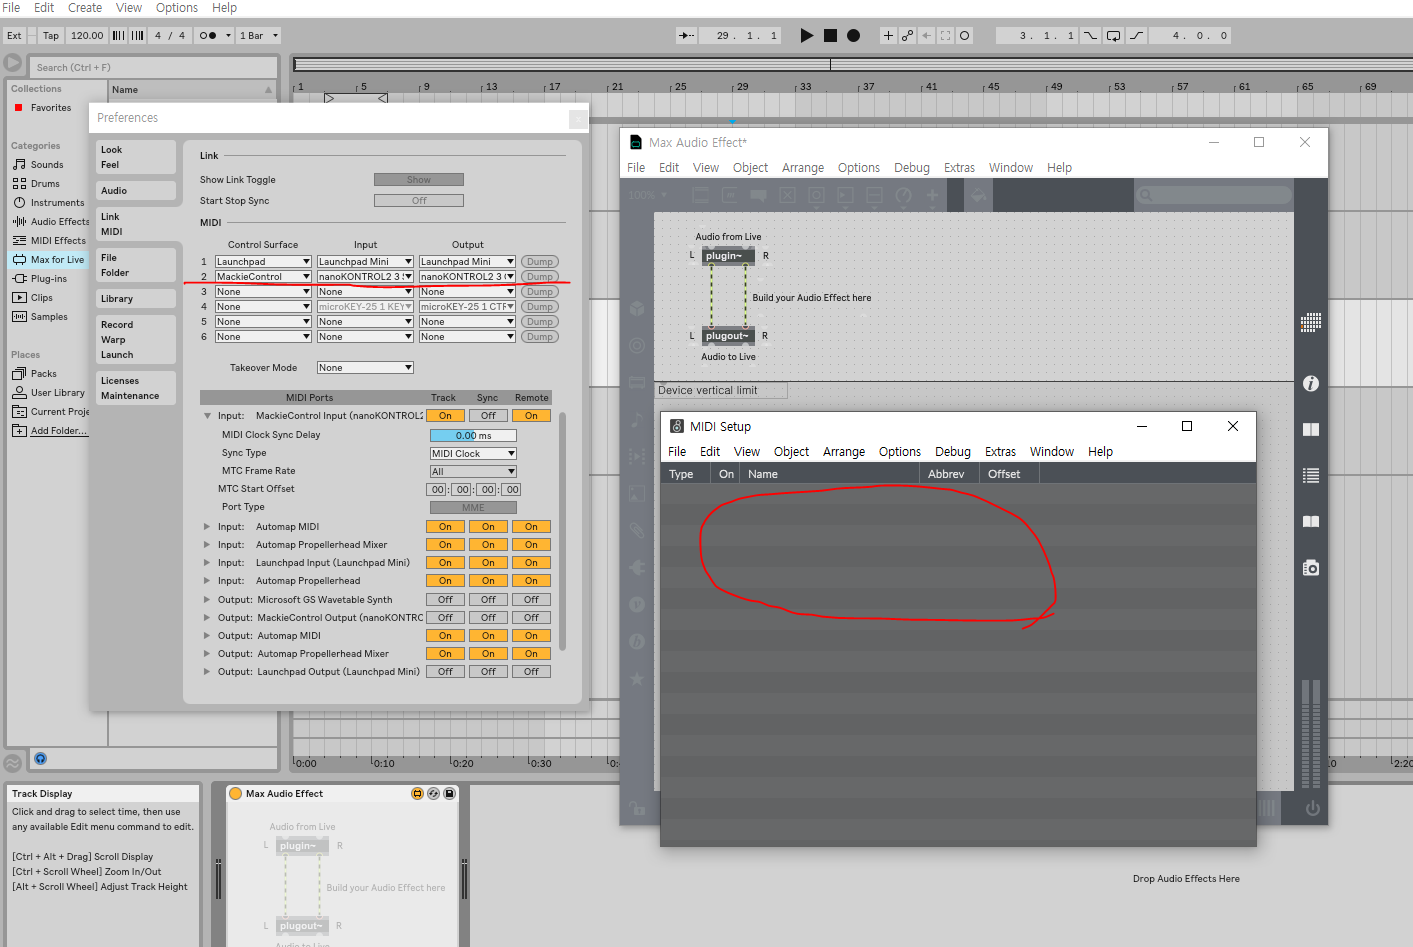Toggle the Ext sync button
Screen dimensions: 1413x947
tap(14, 35)
